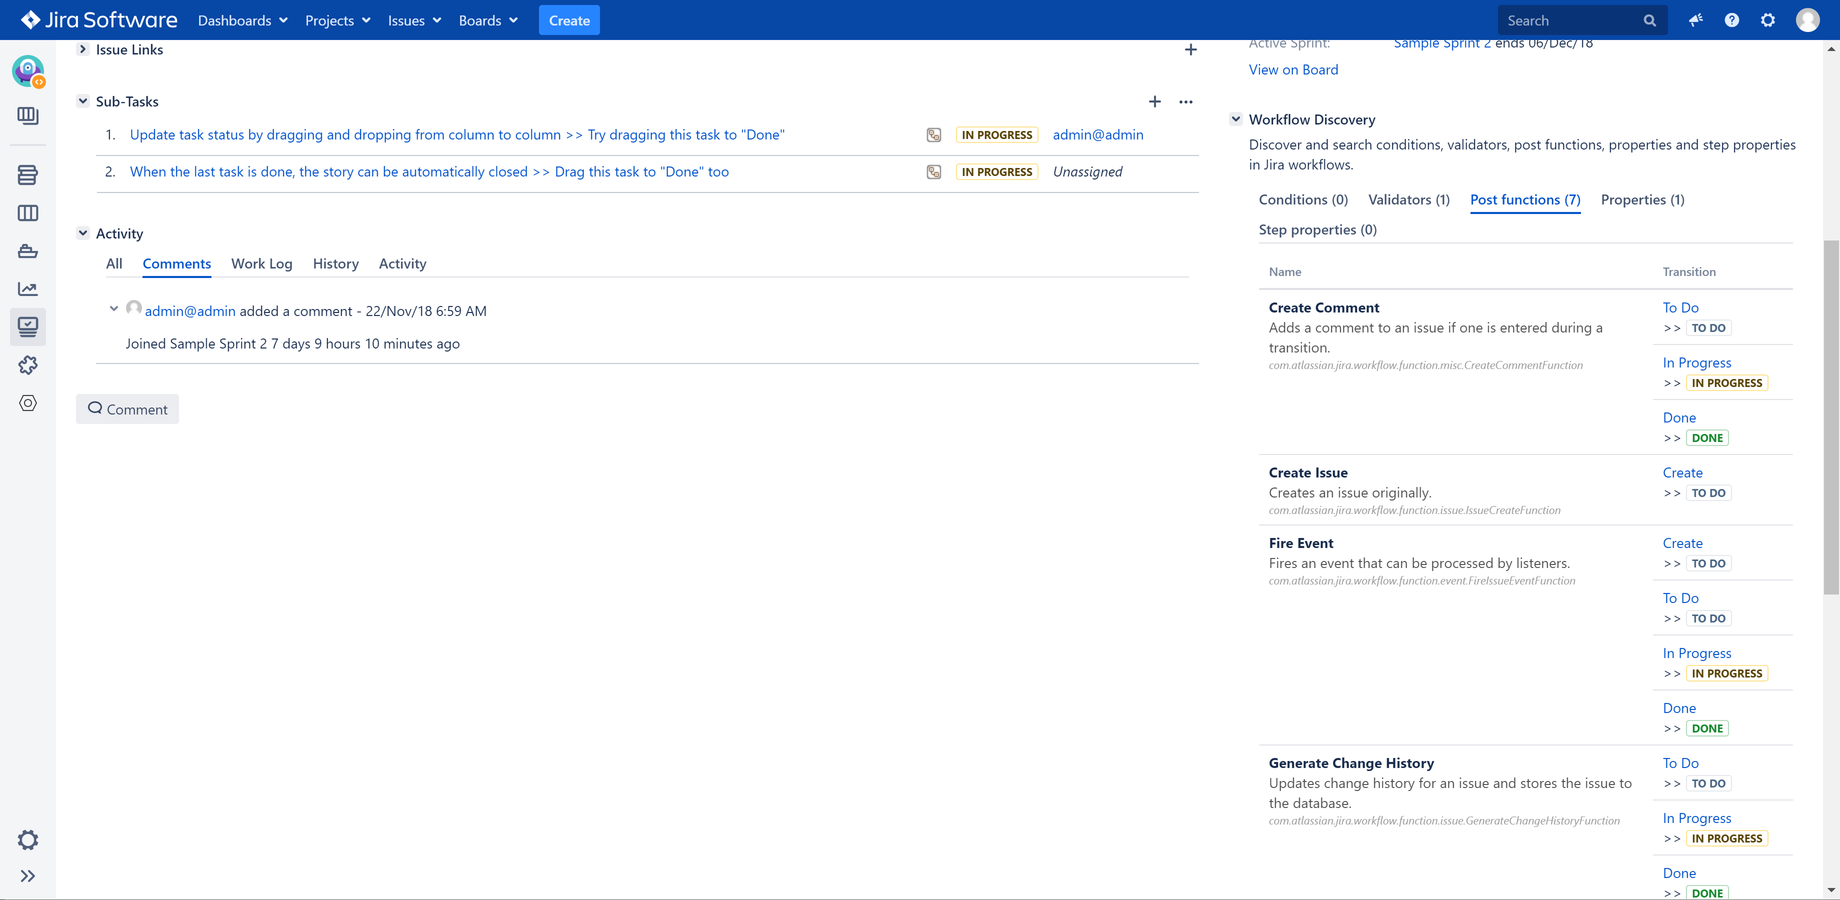Click Create transition link under Create Issue

tap(1683, 473)
